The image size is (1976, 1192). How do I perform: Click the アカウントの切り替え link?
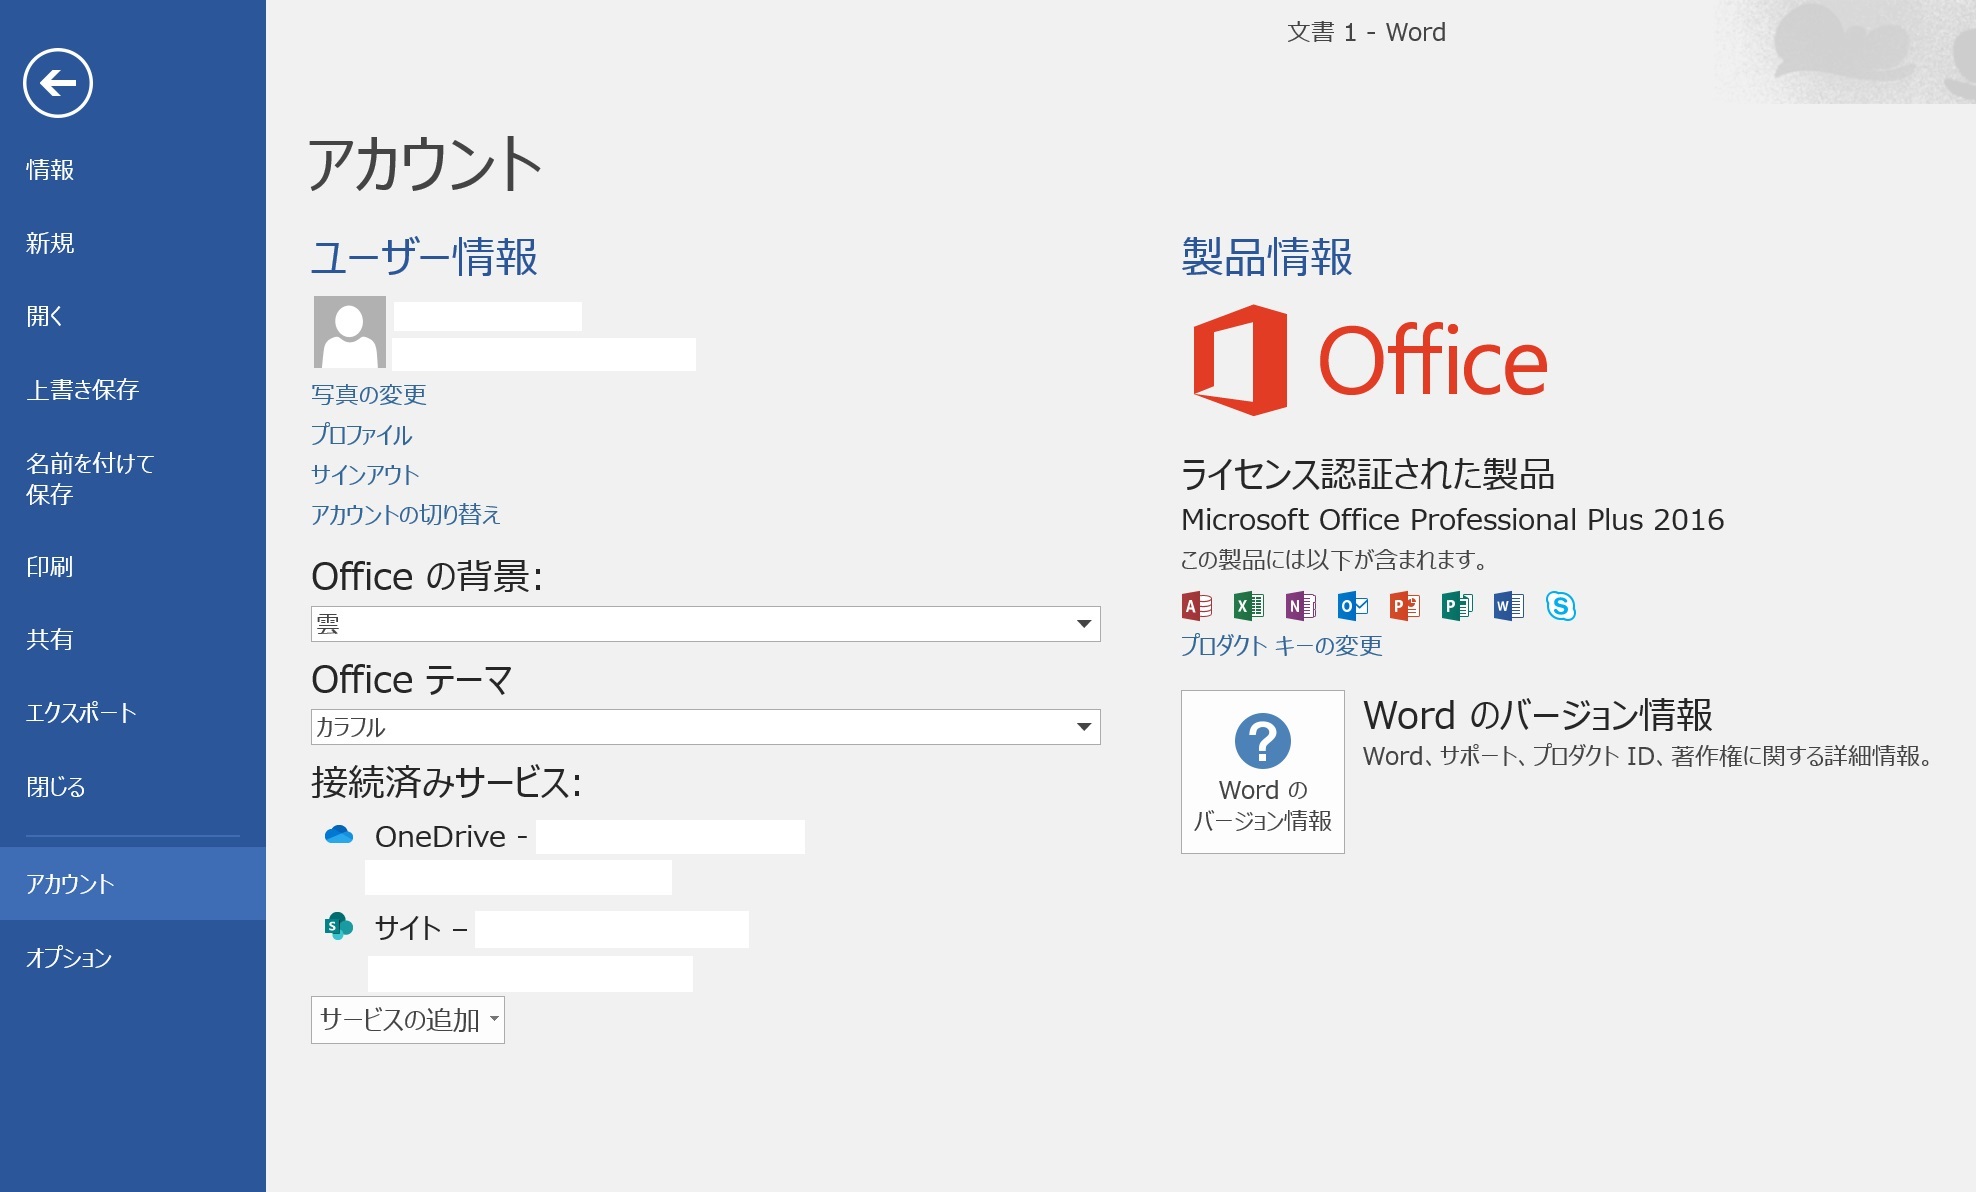tap(406, 515)
